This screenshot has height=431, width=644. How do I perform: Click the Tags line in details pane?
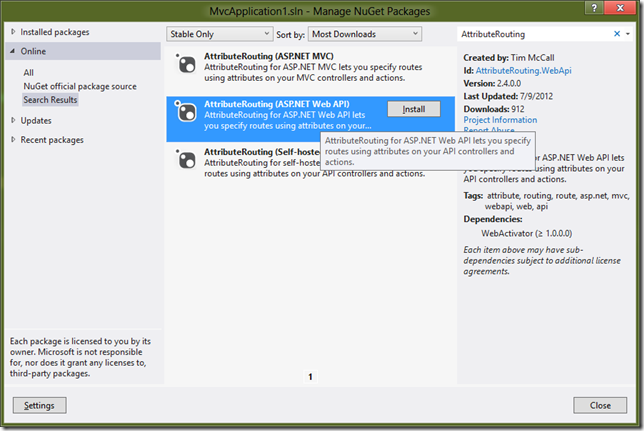coord(546,201)
